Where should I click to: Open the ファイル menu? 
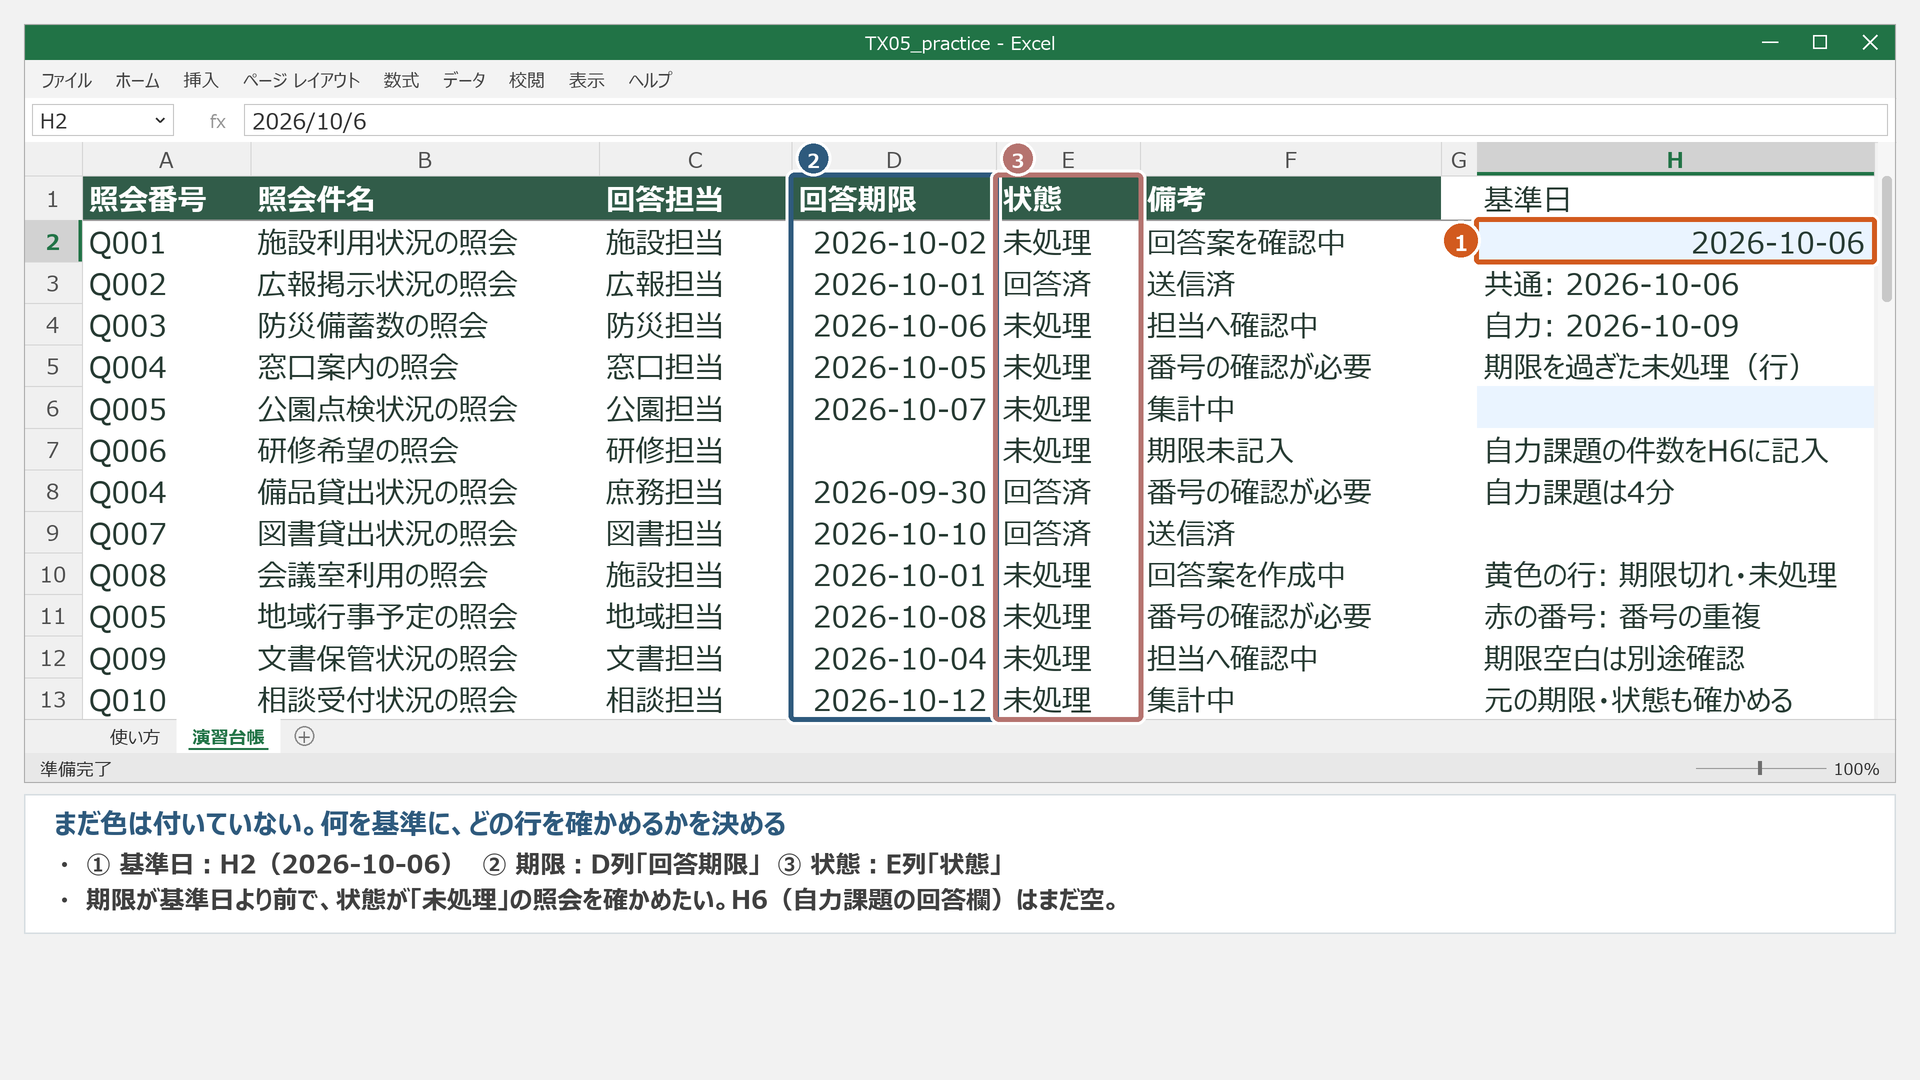pos(66,80)
